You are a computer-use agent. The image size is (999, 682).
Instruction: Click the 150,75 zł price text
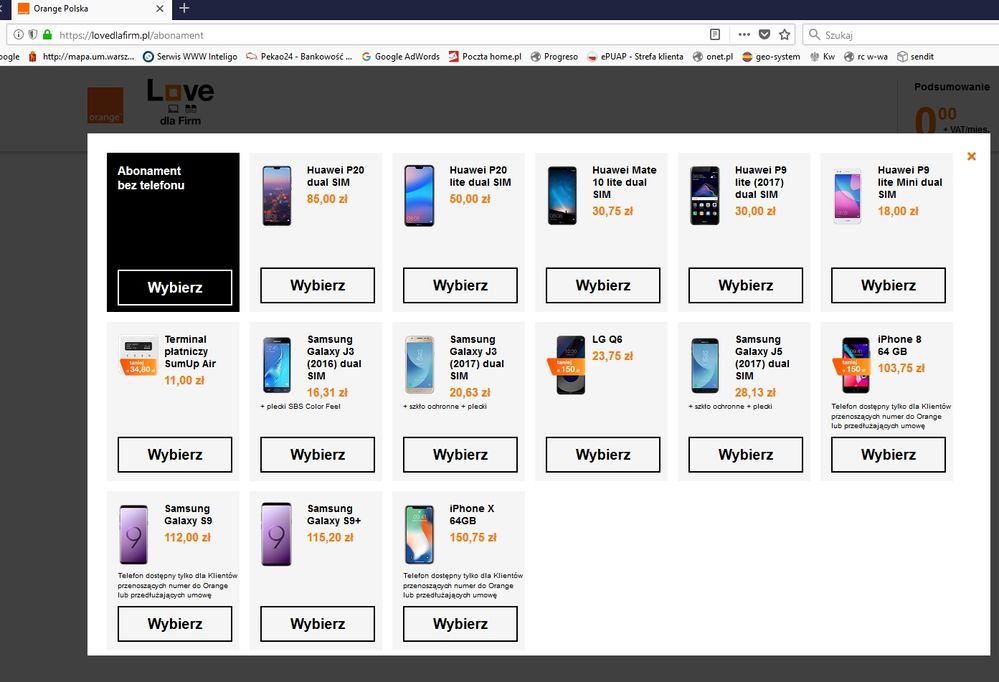pyautogui.click(x=473, y=537)
